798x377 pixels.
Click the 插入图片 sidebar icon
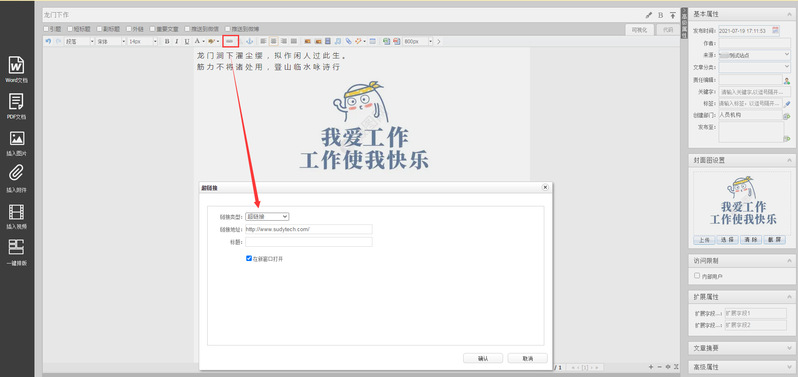pyautogui.click(x=17, y=138)
